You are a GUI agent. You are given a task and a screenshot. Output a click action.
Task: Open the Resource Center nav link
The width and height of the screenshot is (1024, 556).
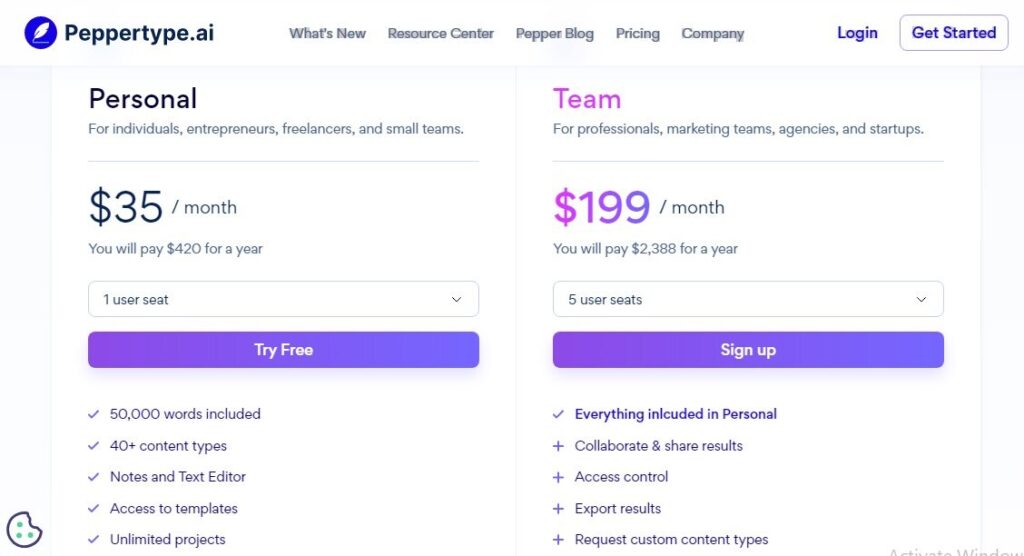440,33
